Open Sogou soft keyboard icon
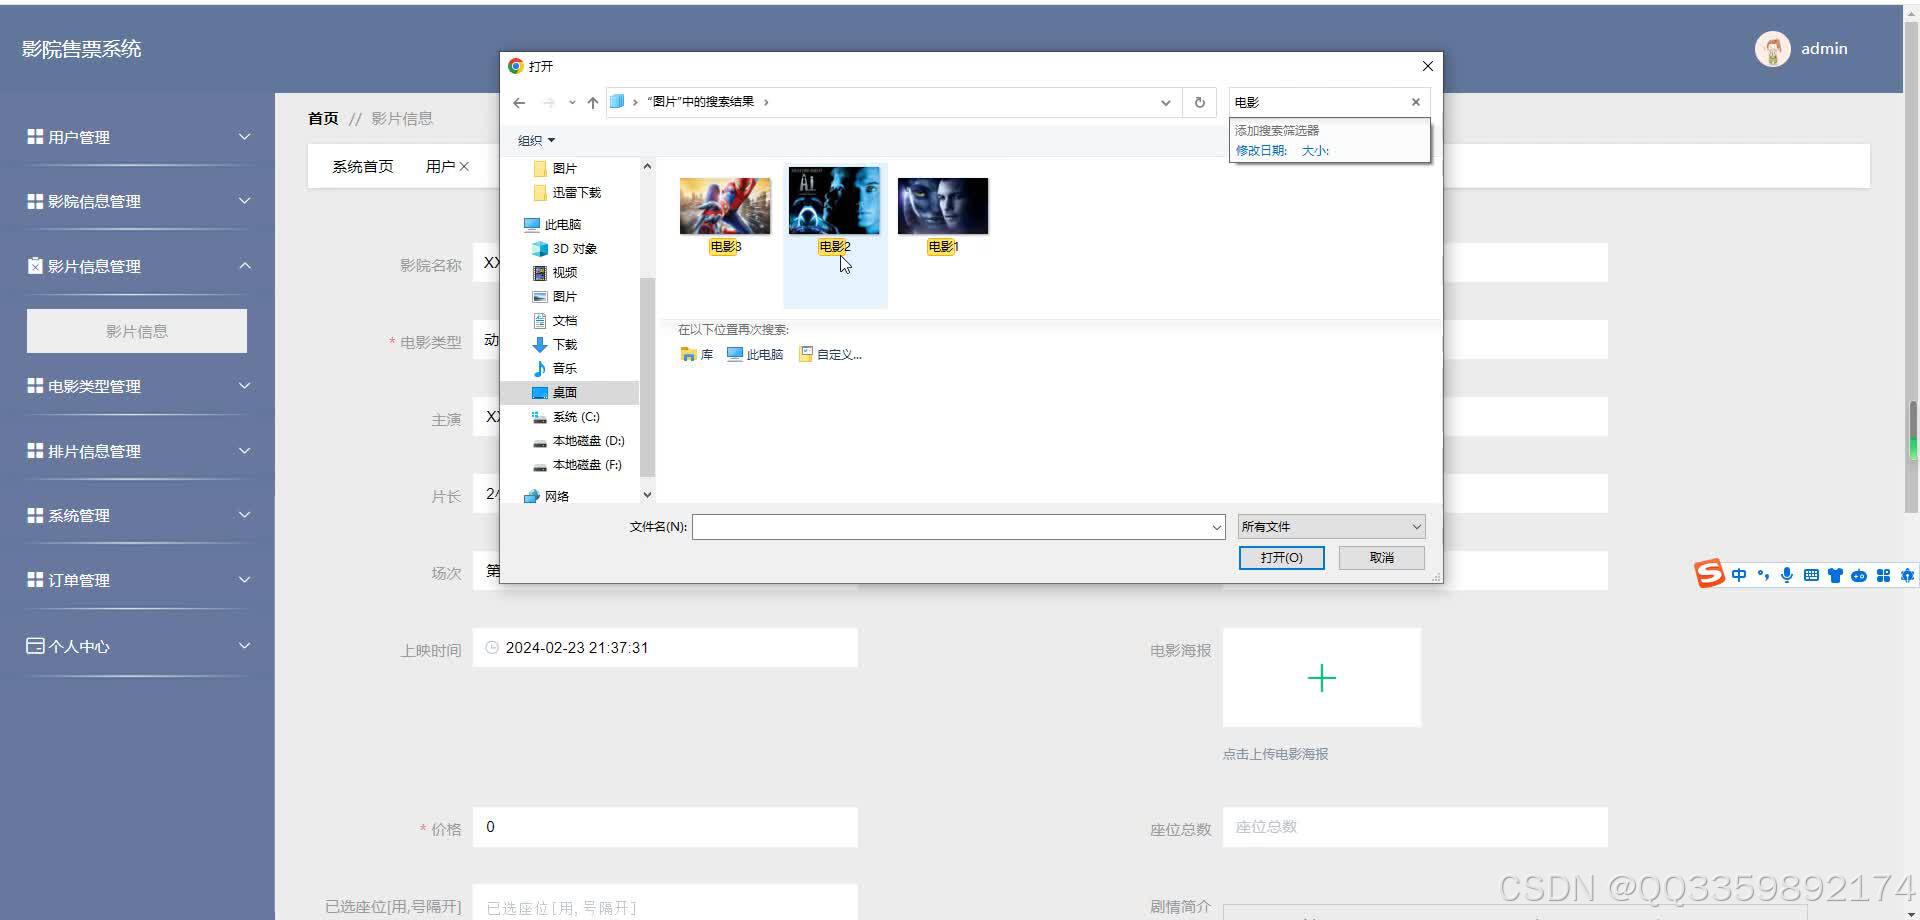This screenshot has height=920, width=1920. (1811, 575)
